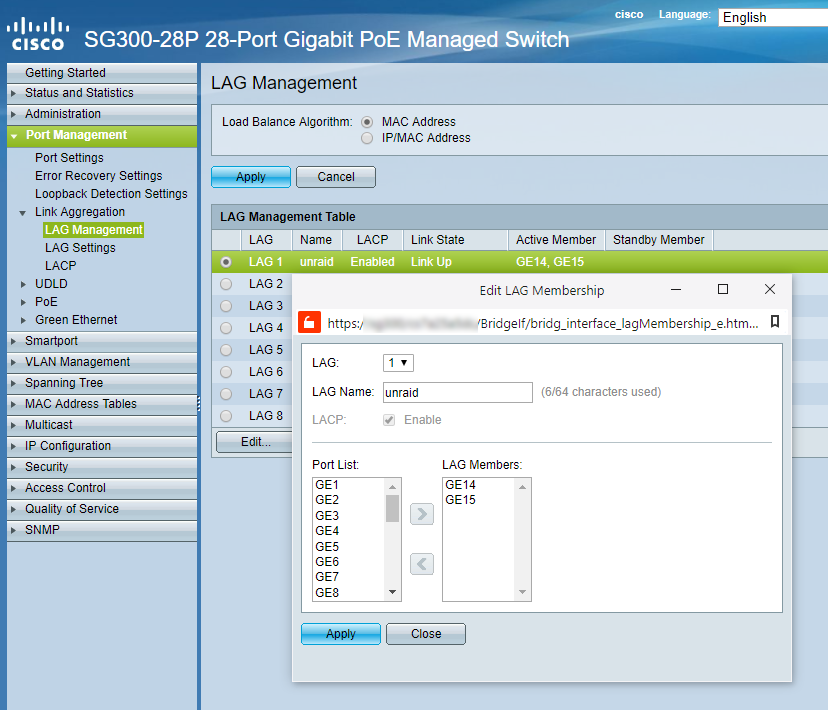Expand the Green Ethernet submenu

click(23, 320)
